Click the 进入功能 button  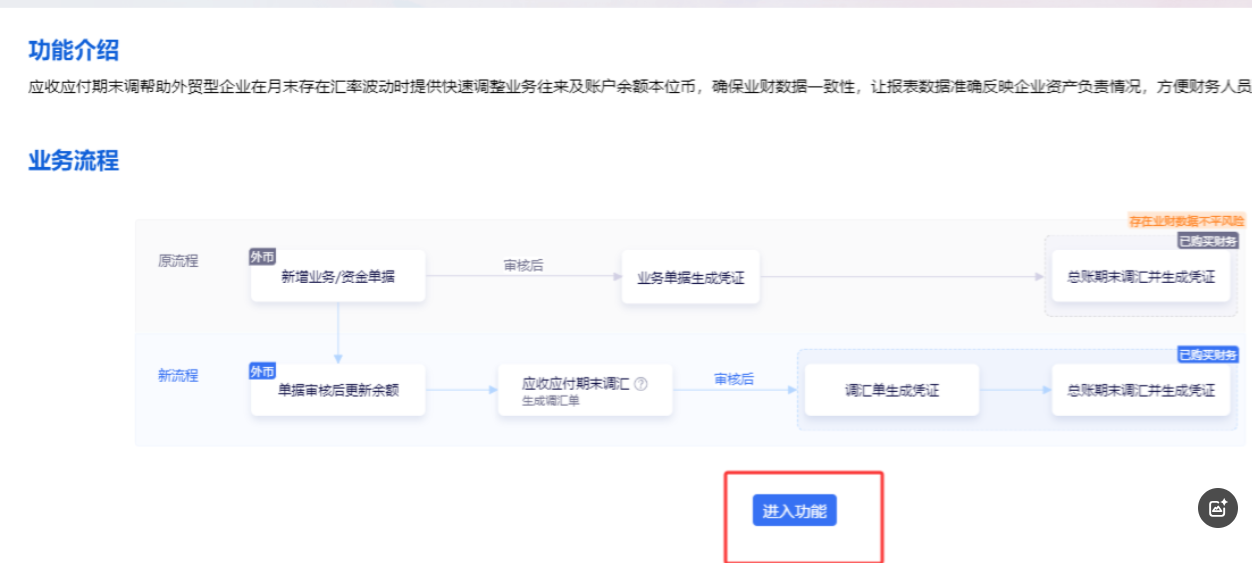tap(794, 511)
